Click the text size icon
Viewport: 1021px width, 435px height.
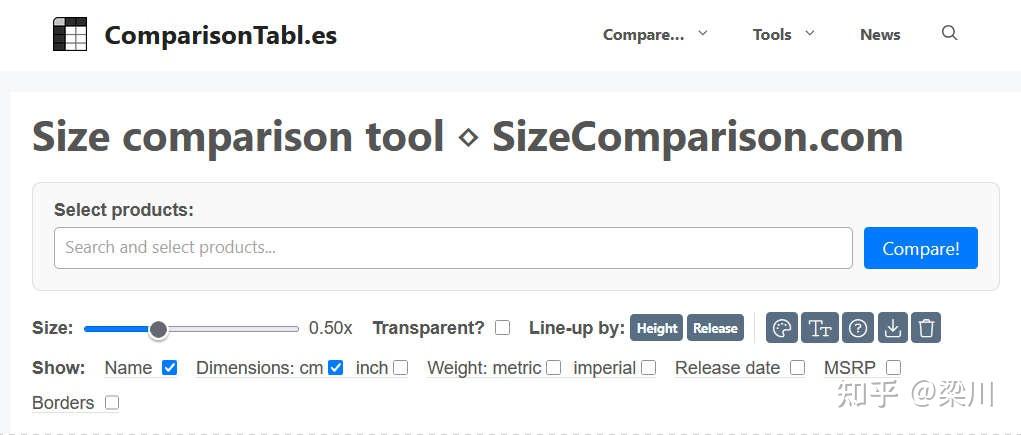[x=820, y=328]
